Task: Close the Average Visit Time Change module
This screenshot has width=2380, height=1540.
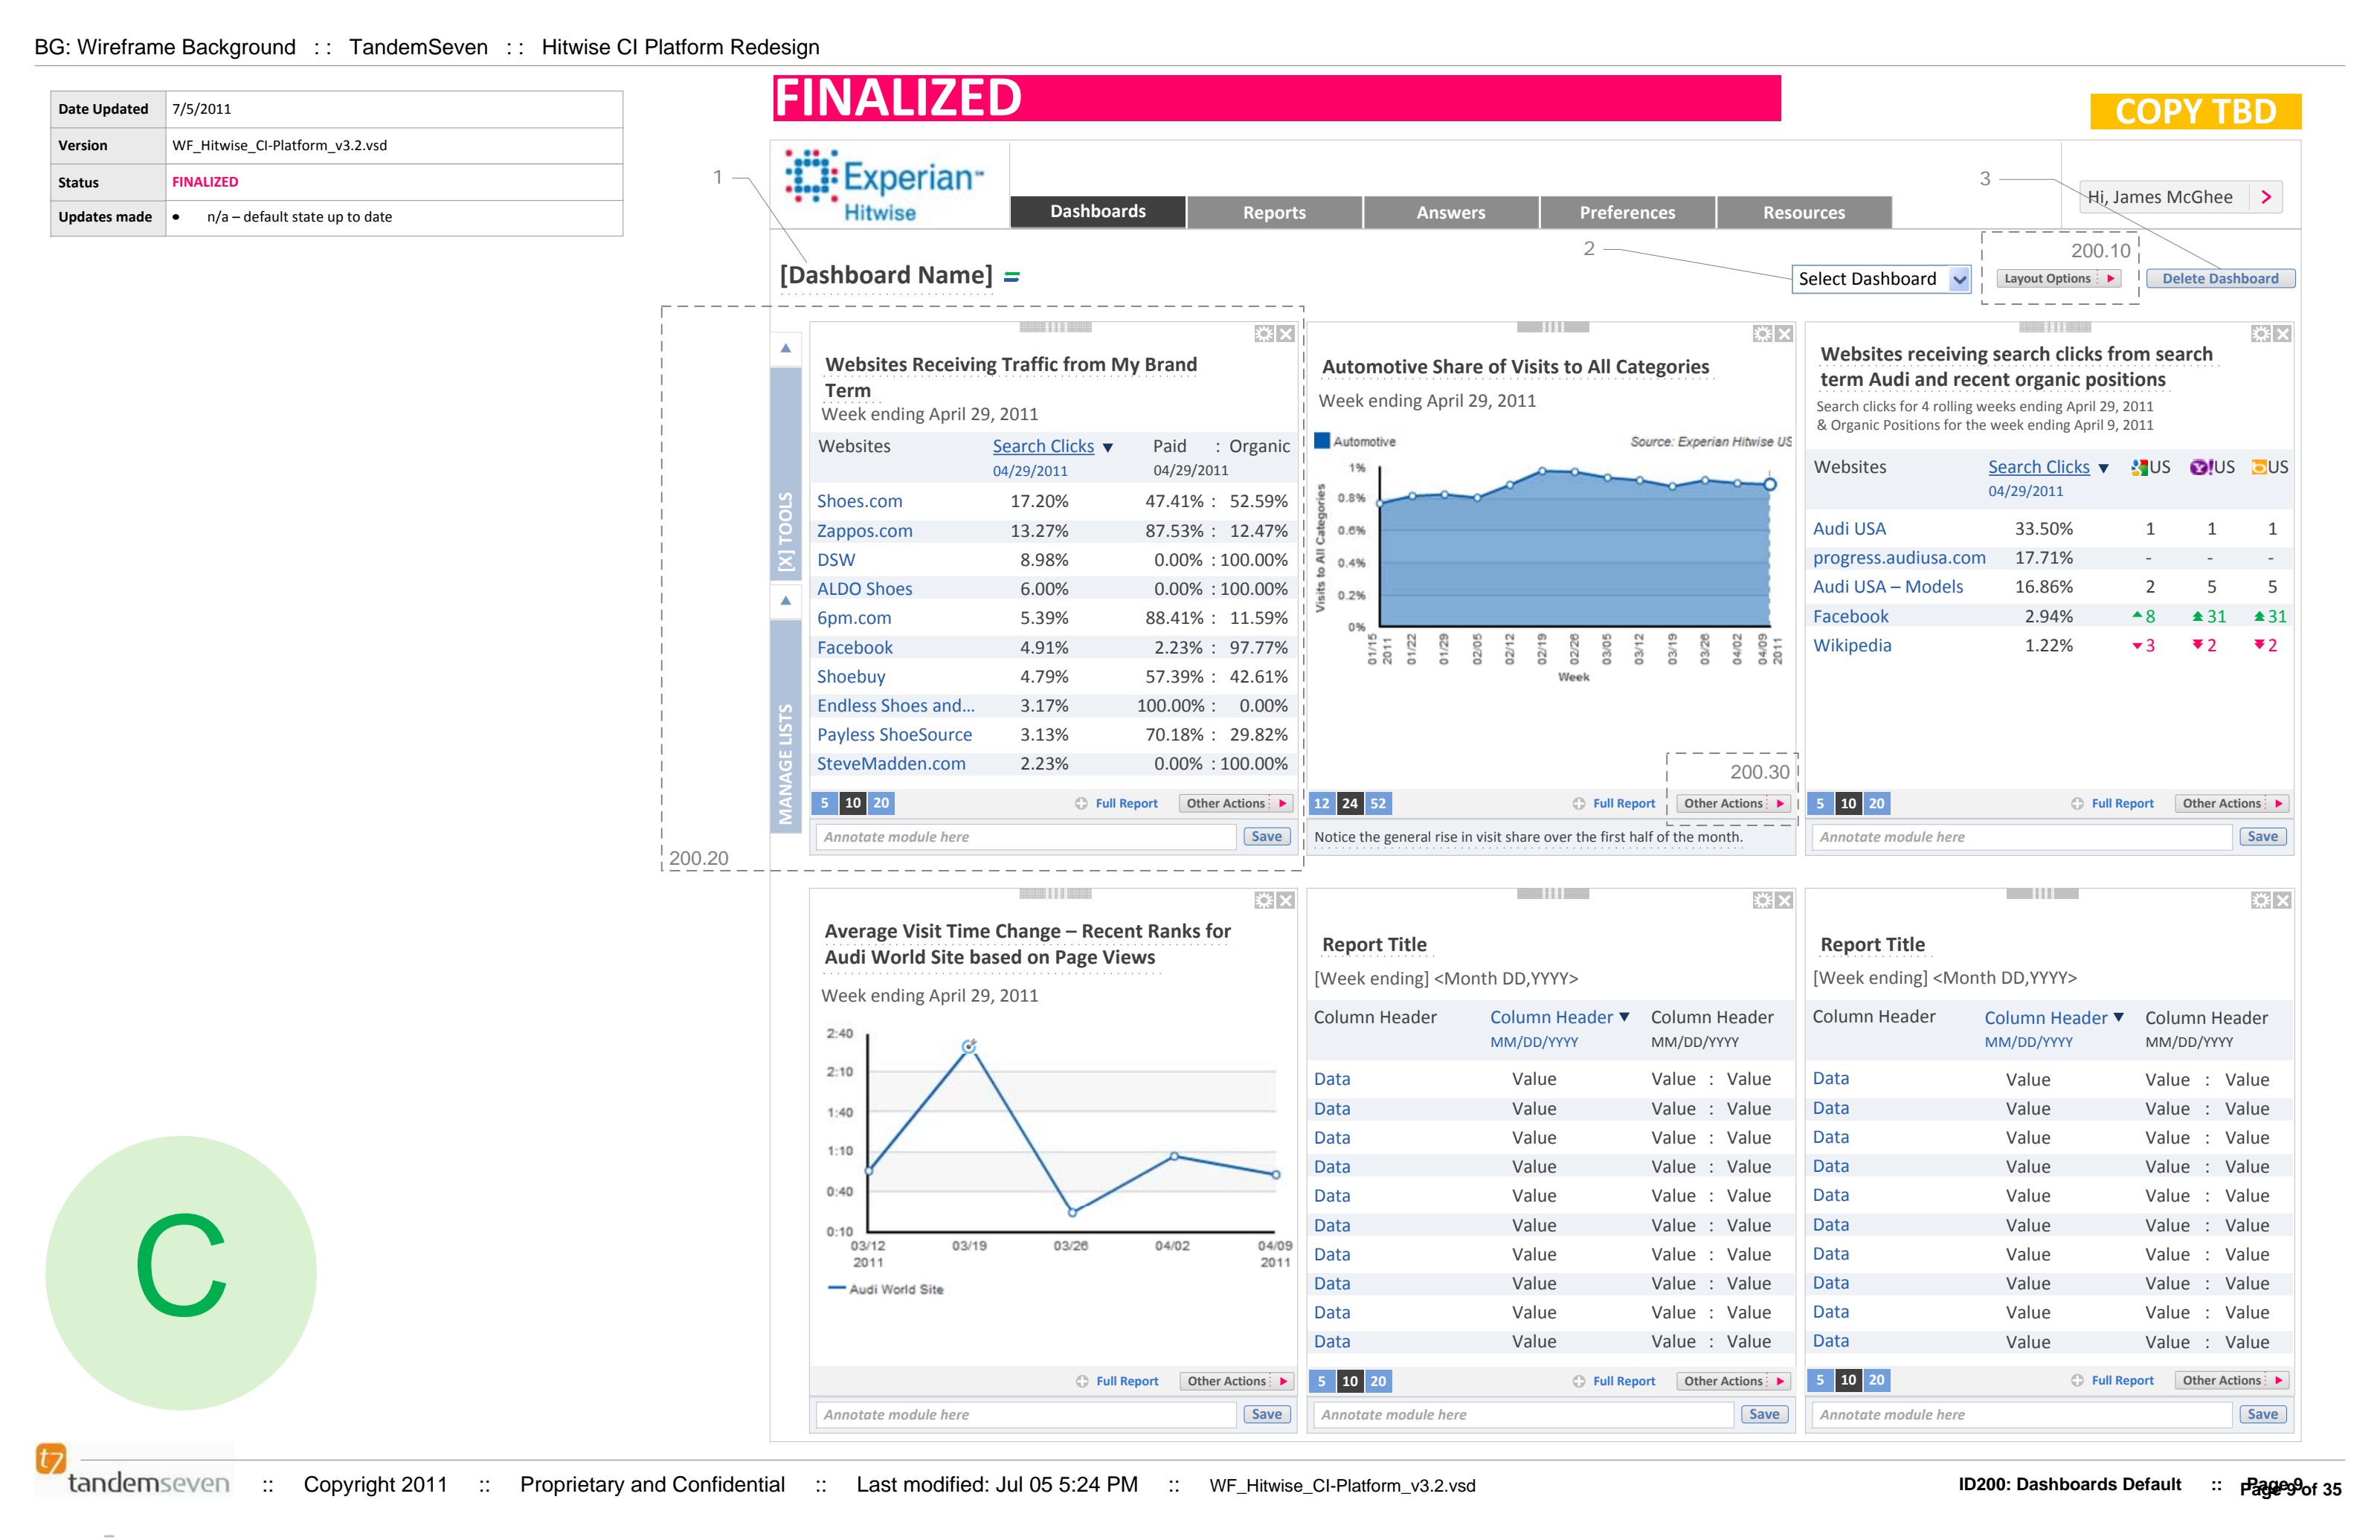Action: [1286, 901]
